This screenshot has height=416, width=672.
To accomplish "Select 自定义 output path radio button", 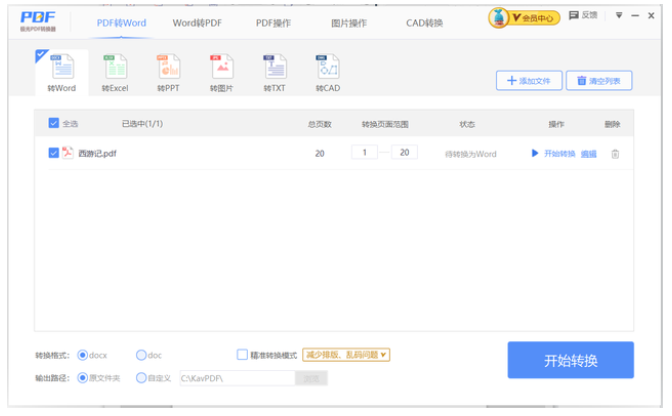I will point(141,378).
